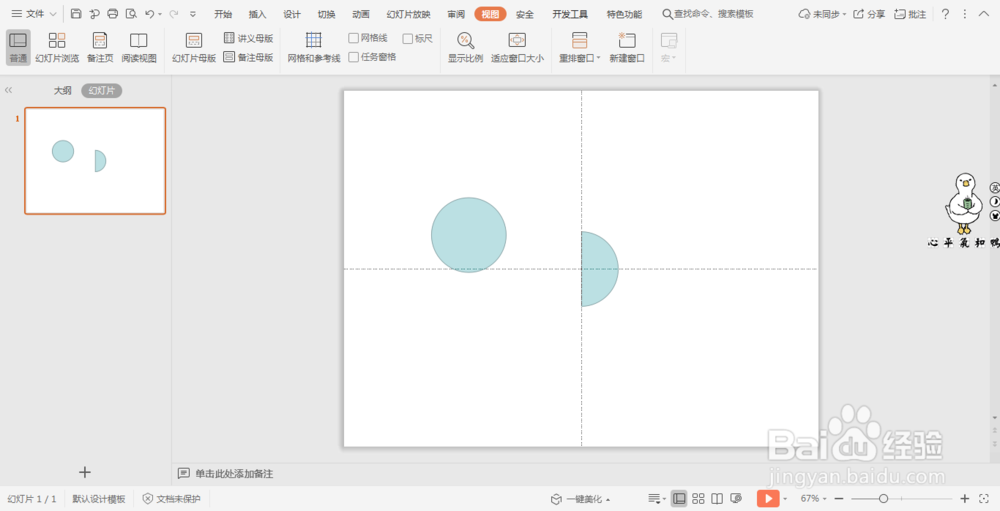
Task: Click the Save icon in quick access toolbar
Action: click(76, 13)
